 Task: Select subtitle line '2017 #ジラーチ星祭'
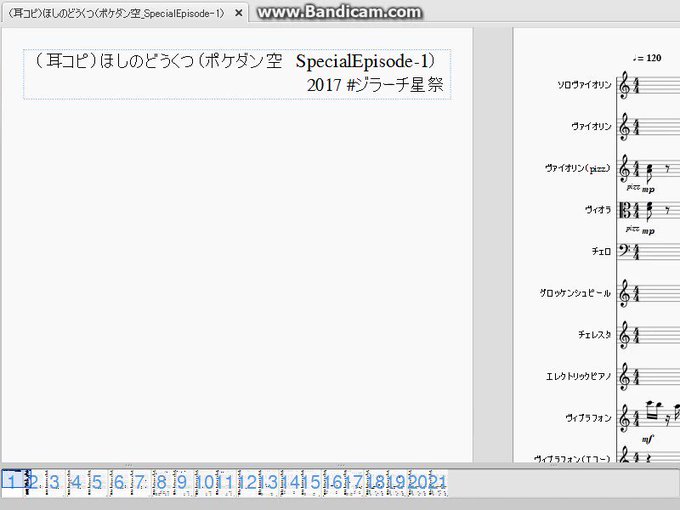[x=375, y=85]
